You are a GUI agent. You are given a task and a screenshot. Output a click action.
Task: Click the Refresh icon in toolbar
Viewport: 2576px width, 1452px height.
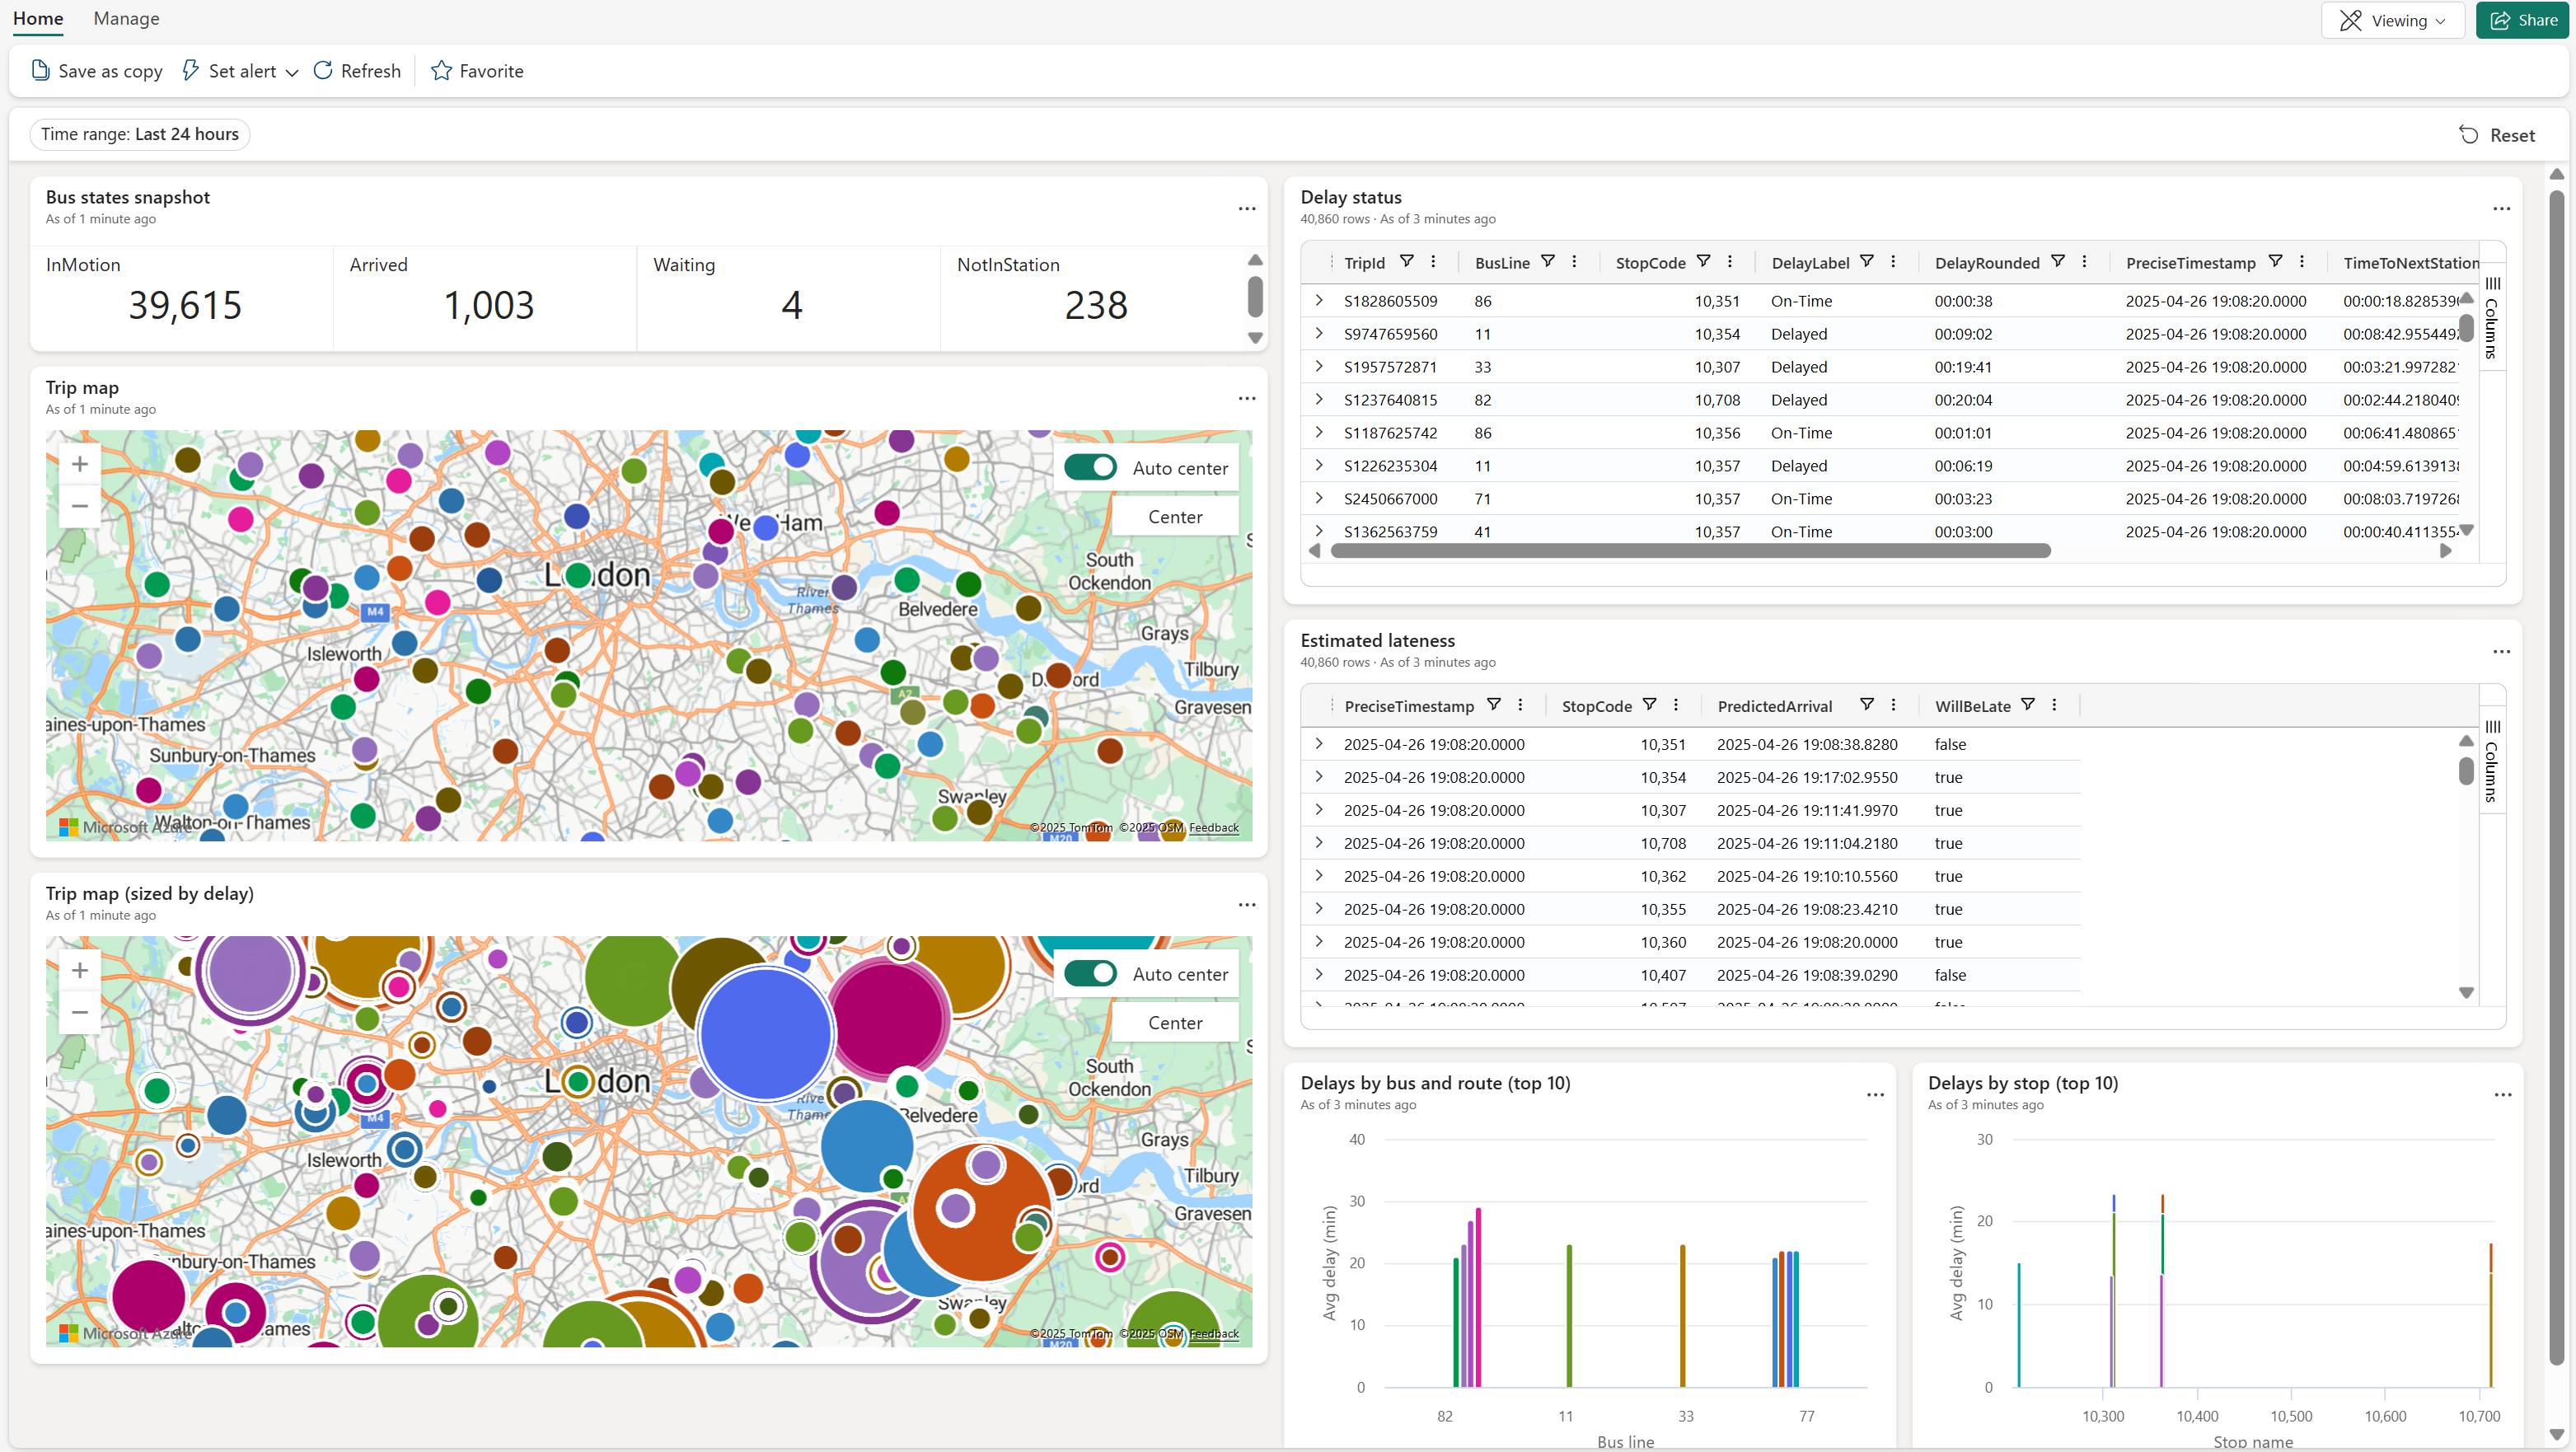pyautogui.click(x=323, y=71)
